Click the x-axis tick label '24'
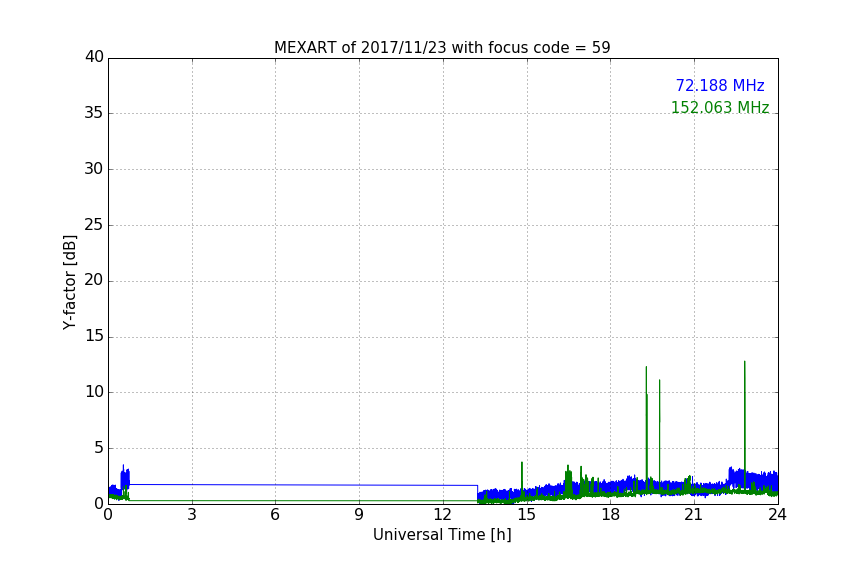Image resolution: width=864 pixels, height=576 pixels. [777, 515]
